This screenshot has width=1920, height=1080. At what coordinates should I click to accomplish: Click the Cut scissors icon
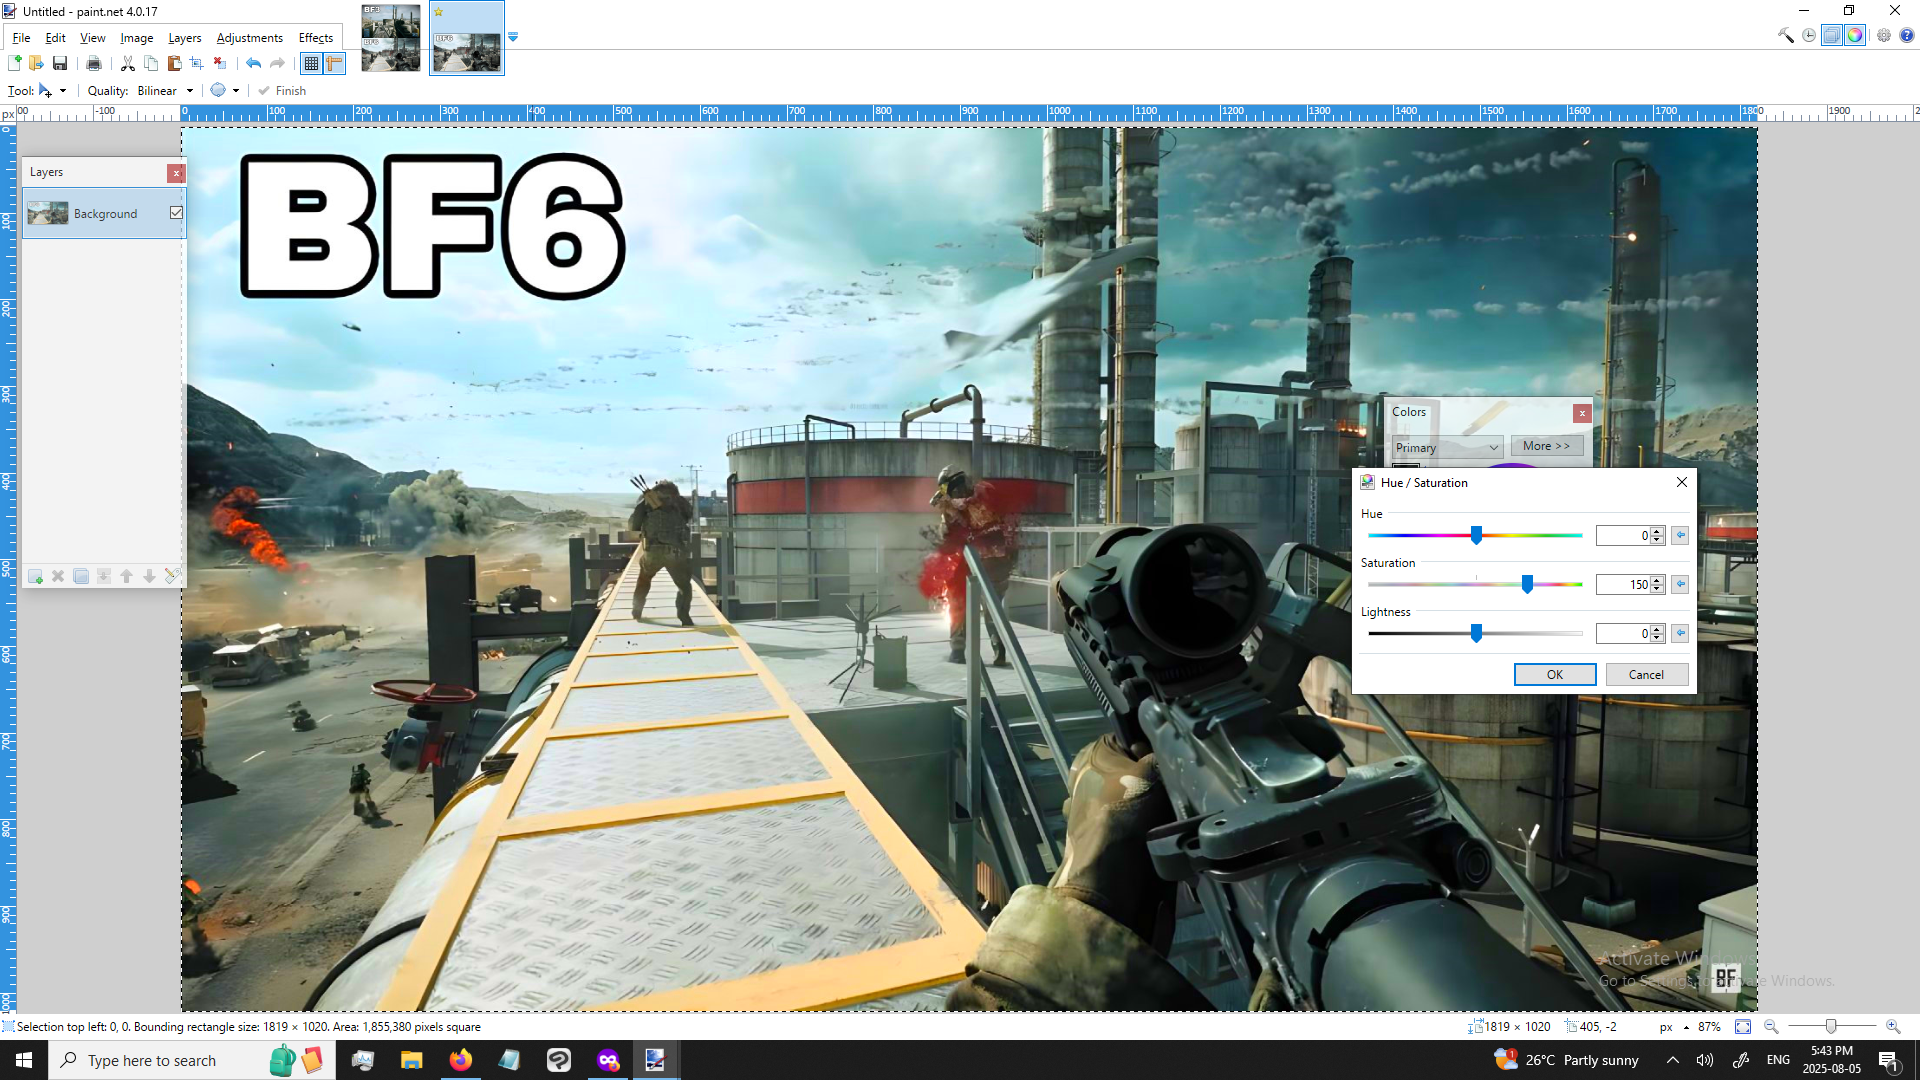(x=128, y=63)
